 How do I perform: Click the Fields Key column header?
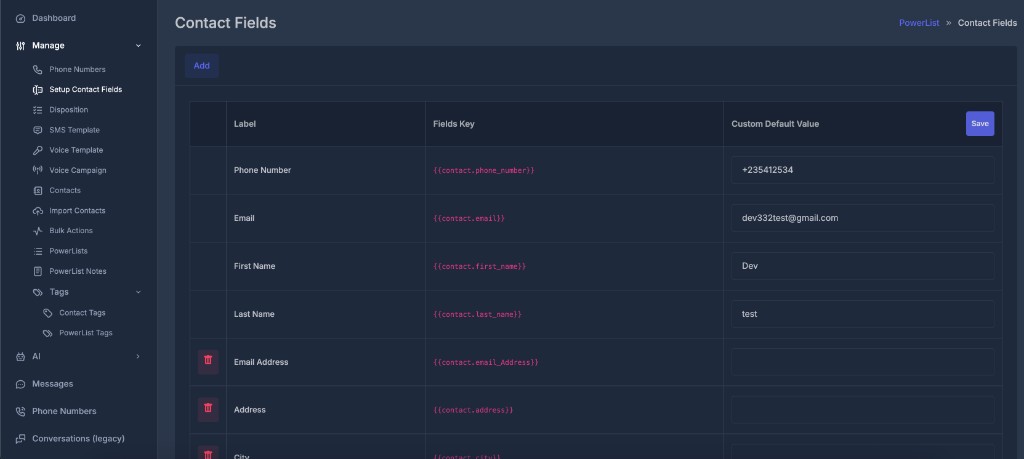pyautogui.click(x=454, y=124)
